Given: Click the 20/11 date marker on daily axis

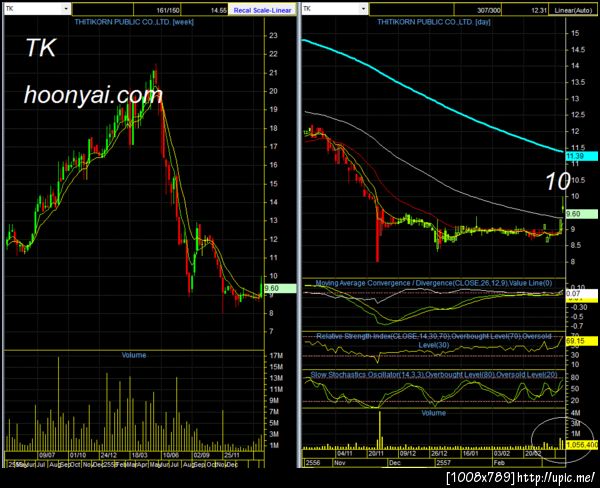Looking at the screenshot, I should click(x=376, y=453).
